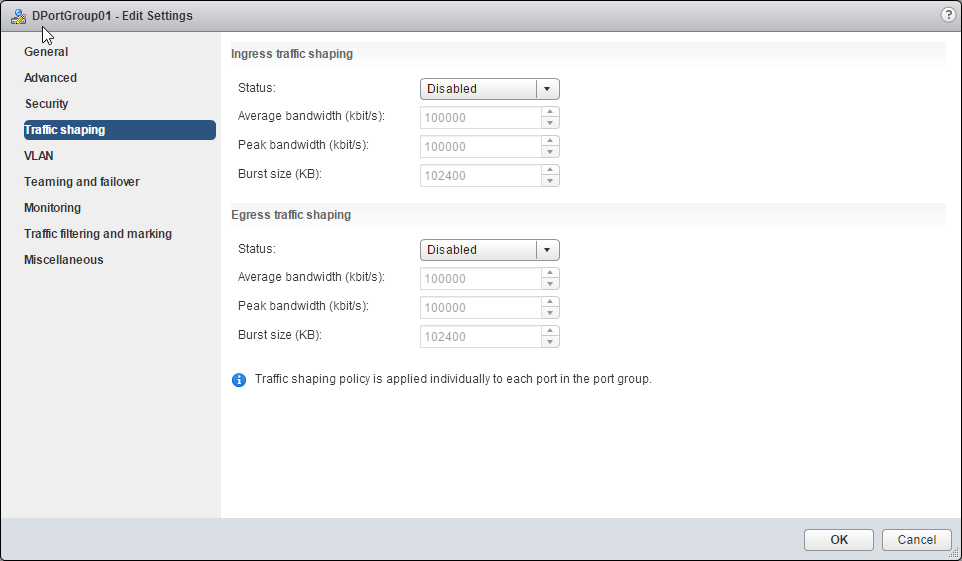Open the Egress Status dropdown
Screen dimensions: 962x561
coord(489,250)
